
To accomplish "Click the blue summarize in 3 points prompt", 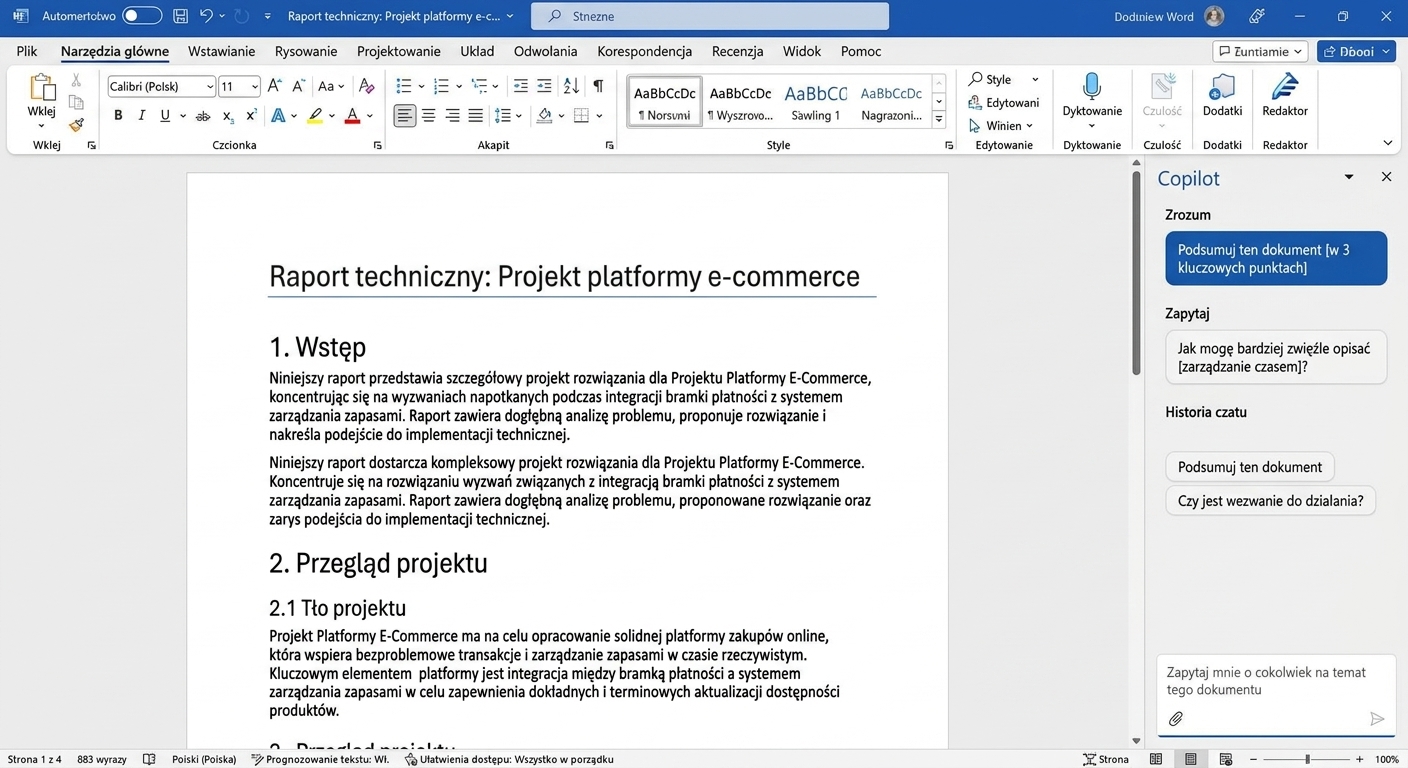I will coord(1276,259).
